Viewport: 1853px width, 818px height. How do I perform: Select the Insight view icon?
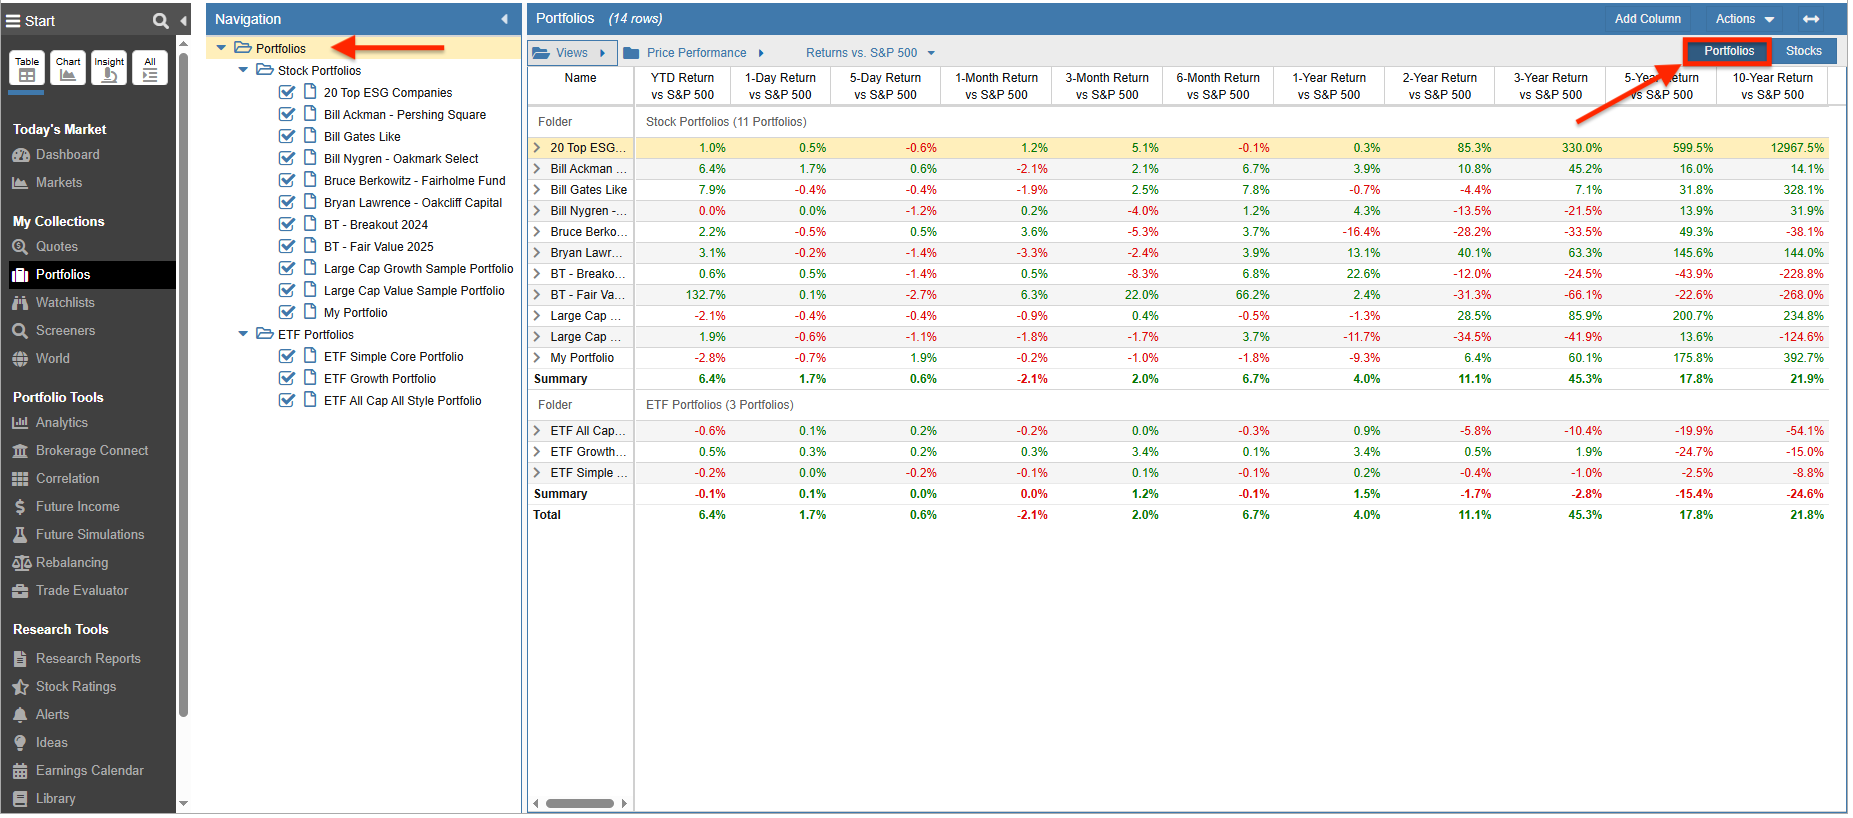pyautogui.click(x=109, y=68)
